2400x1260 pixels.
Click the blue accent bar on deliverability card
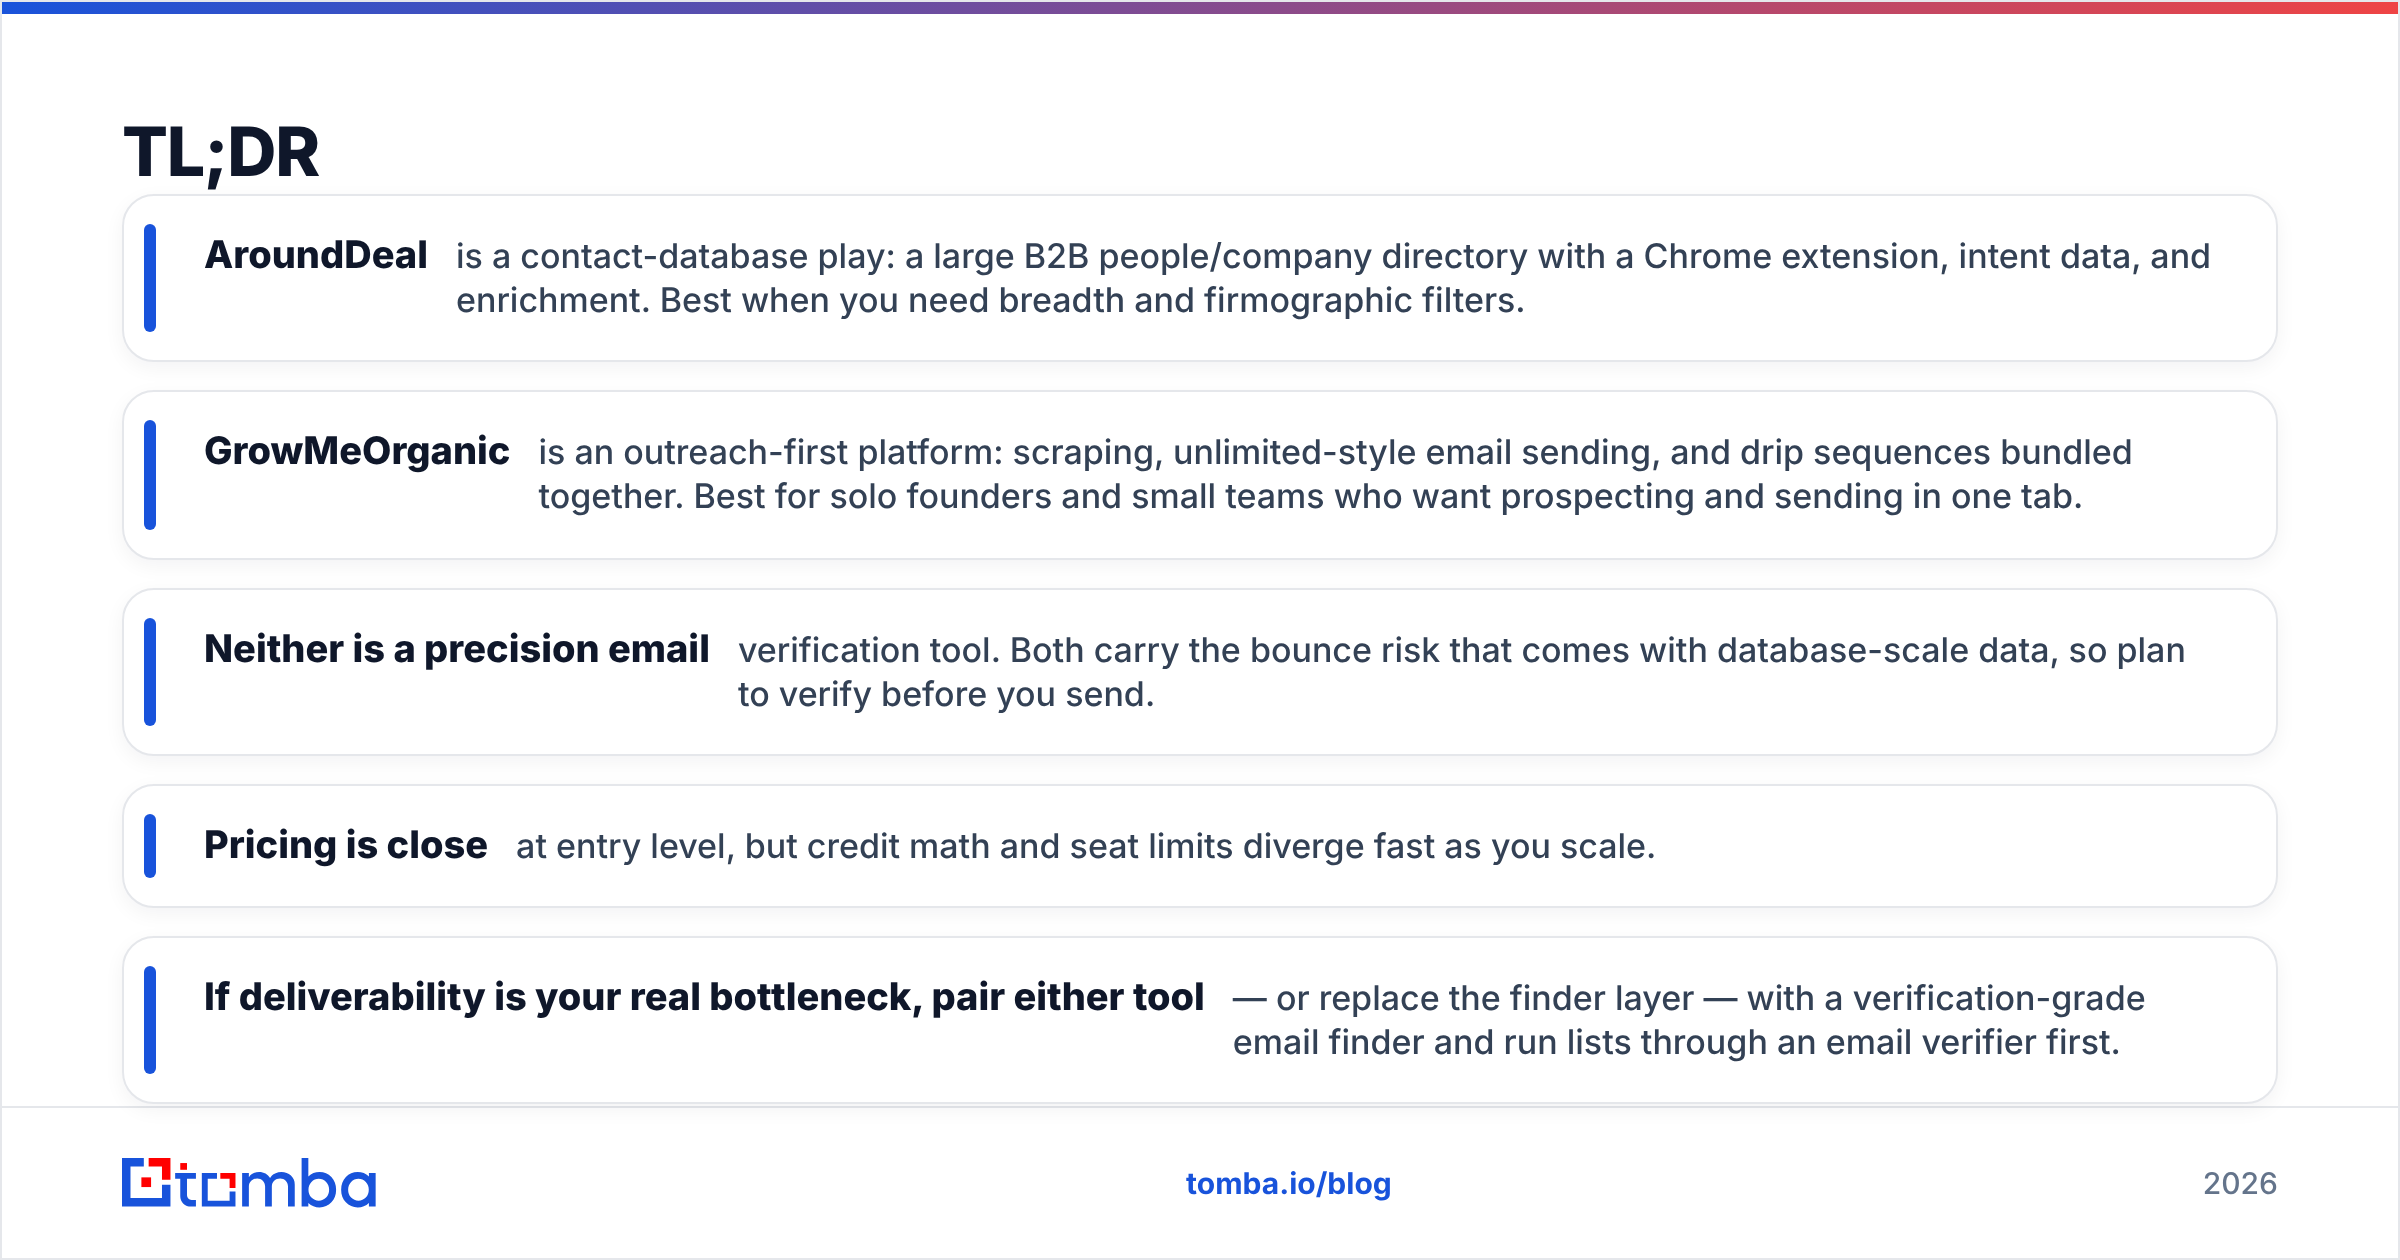coord(150,1020)
